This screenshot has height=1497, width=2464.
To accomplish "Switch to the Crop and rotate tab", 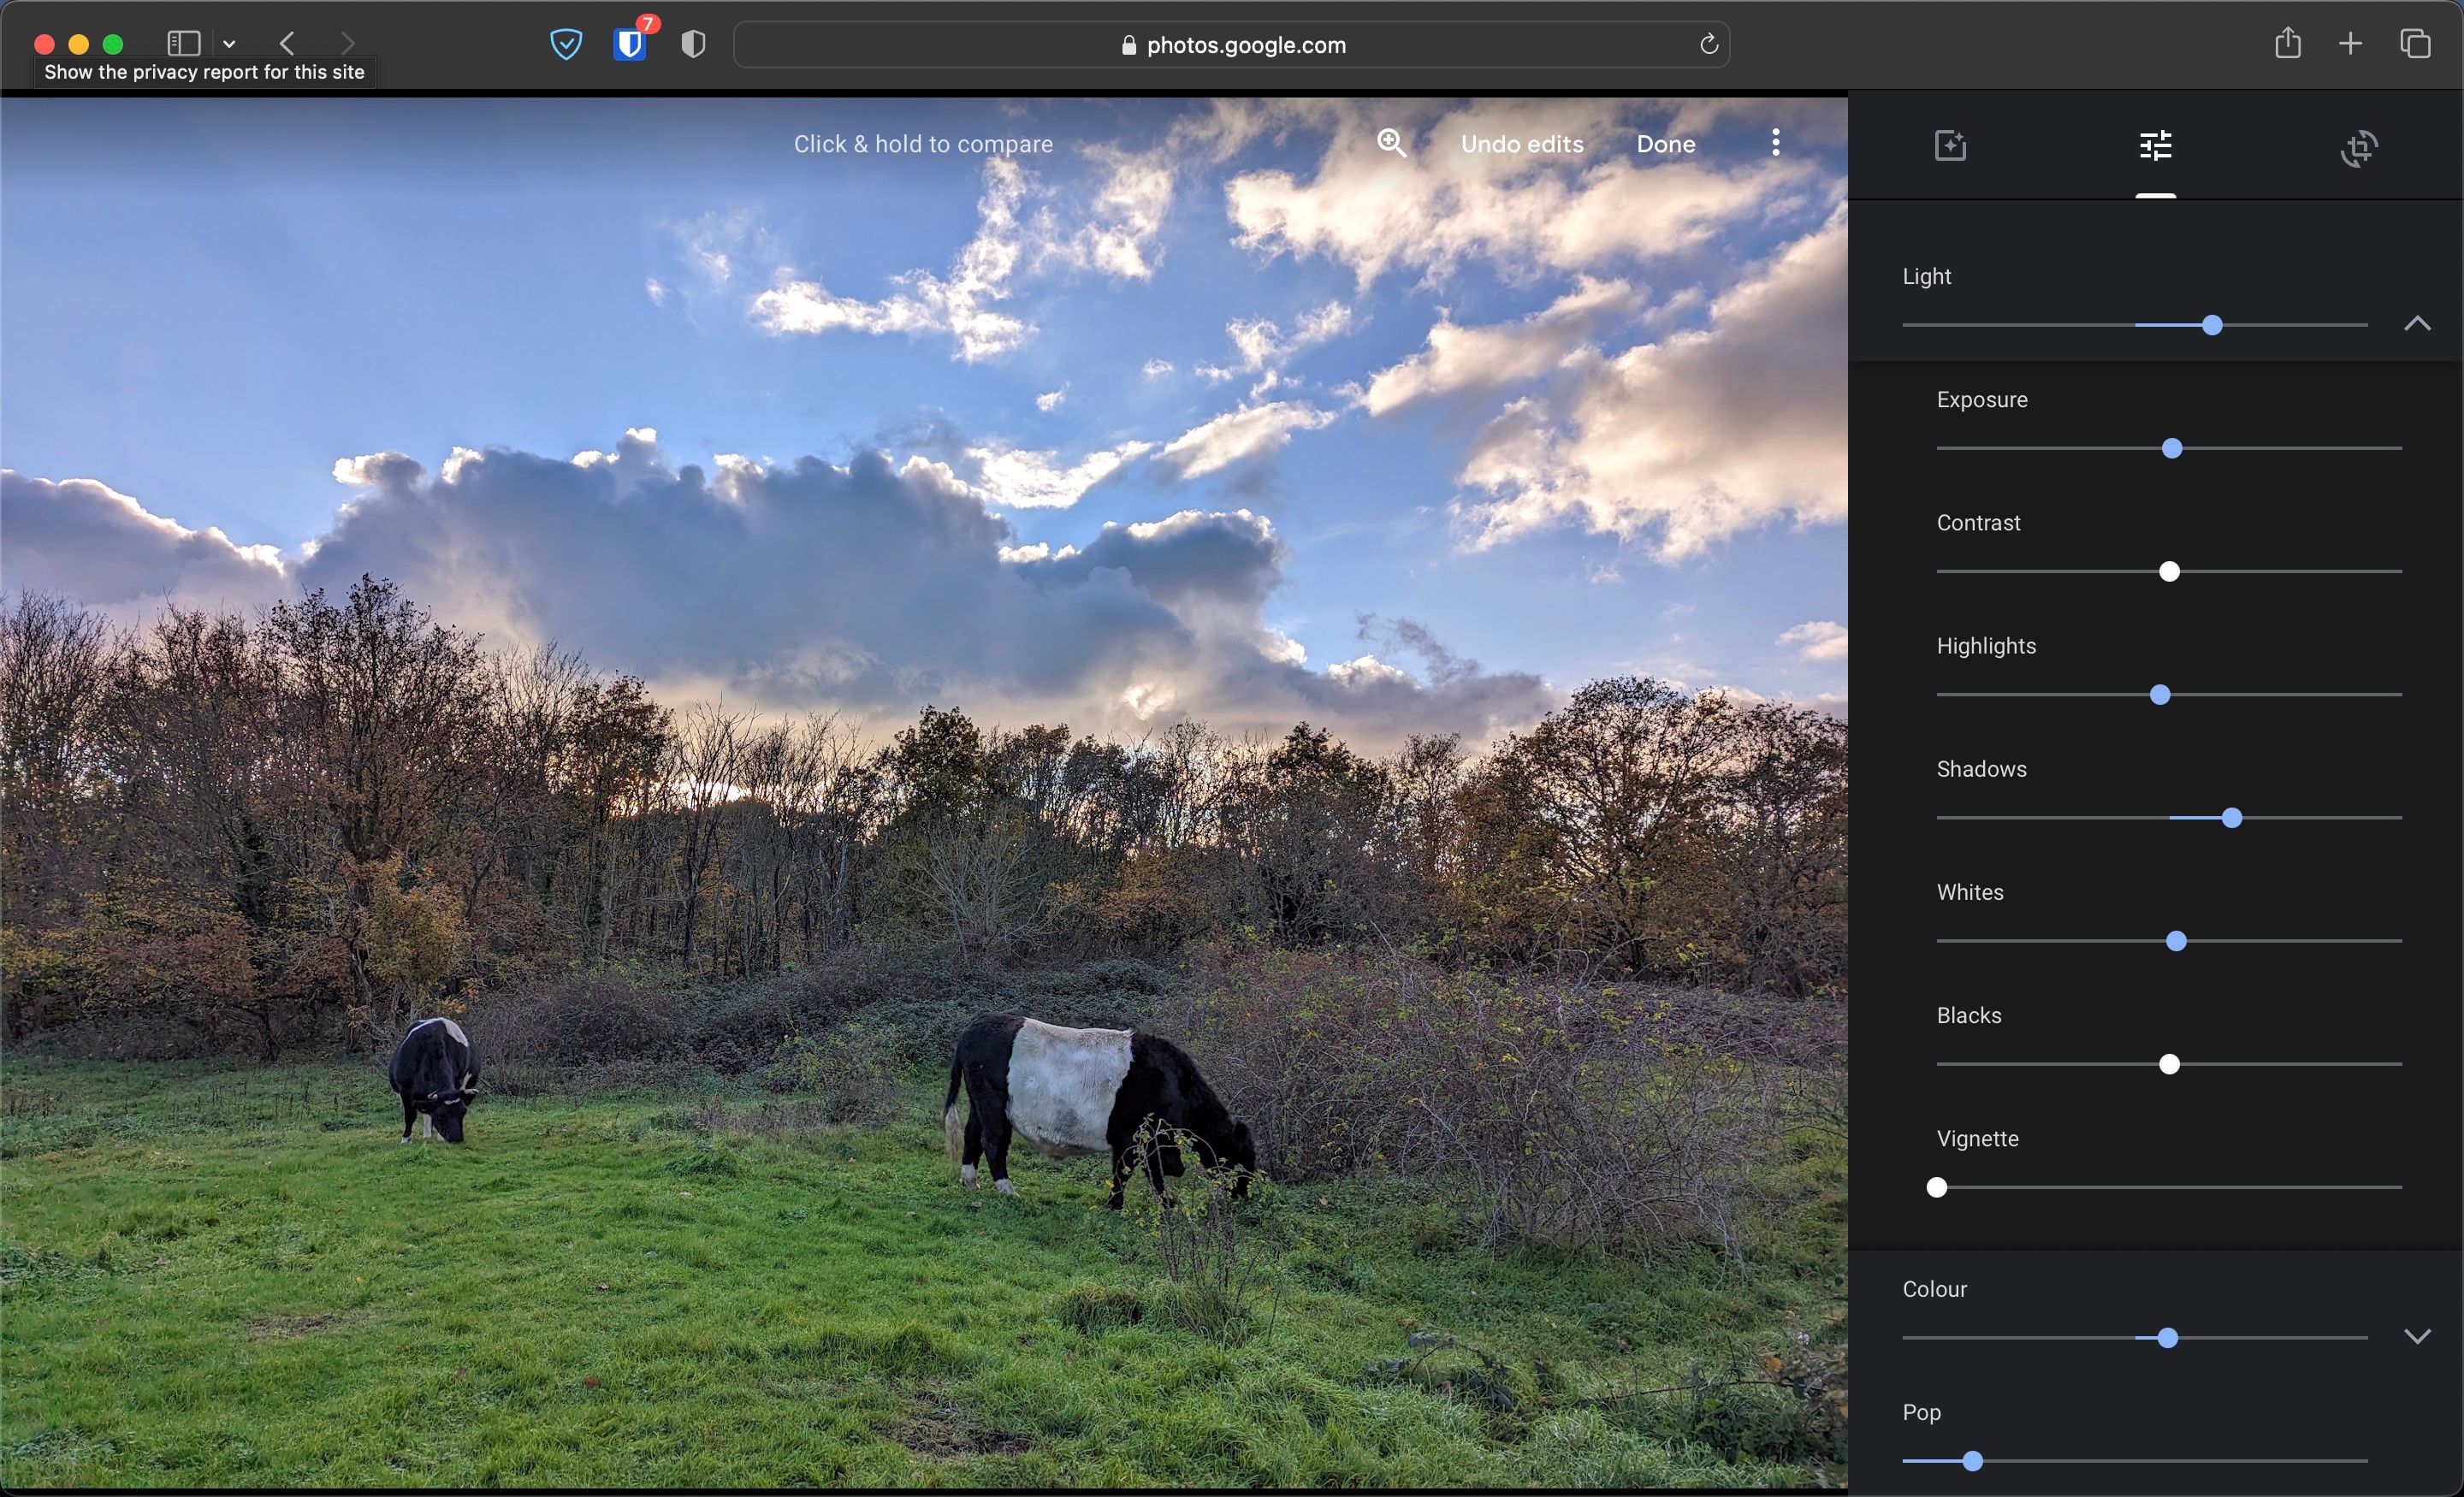I will click(x=2359, y=148).
